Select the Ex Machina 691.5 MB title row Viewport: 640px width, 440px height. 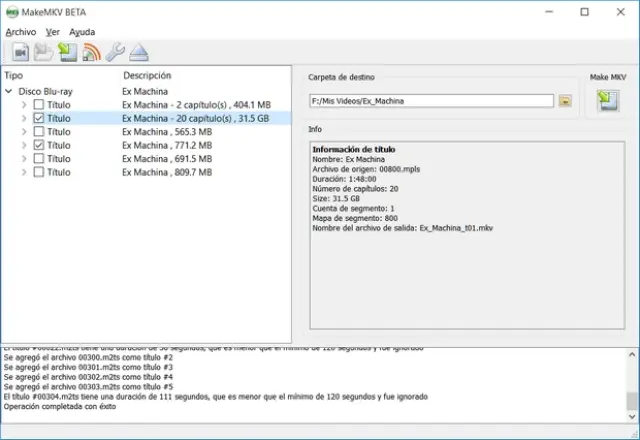(x=166, y=159)
